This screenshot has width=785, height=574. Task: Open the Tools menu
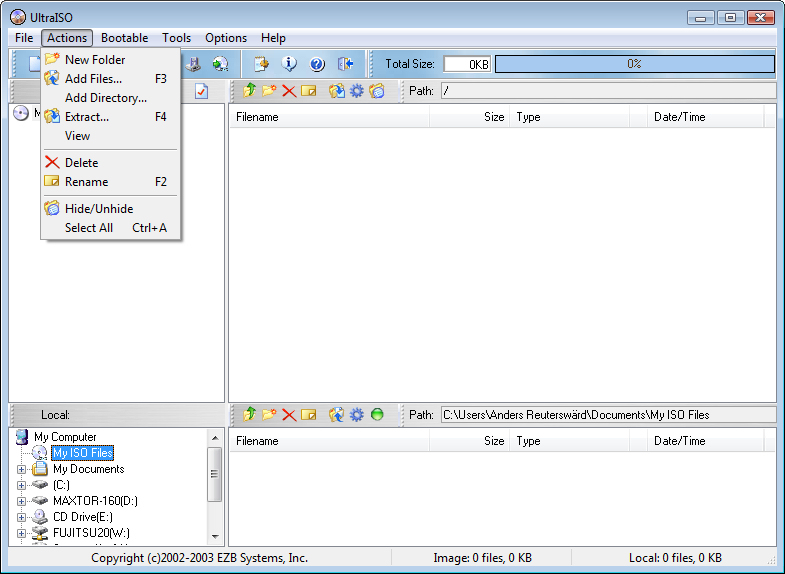[176, 38]
